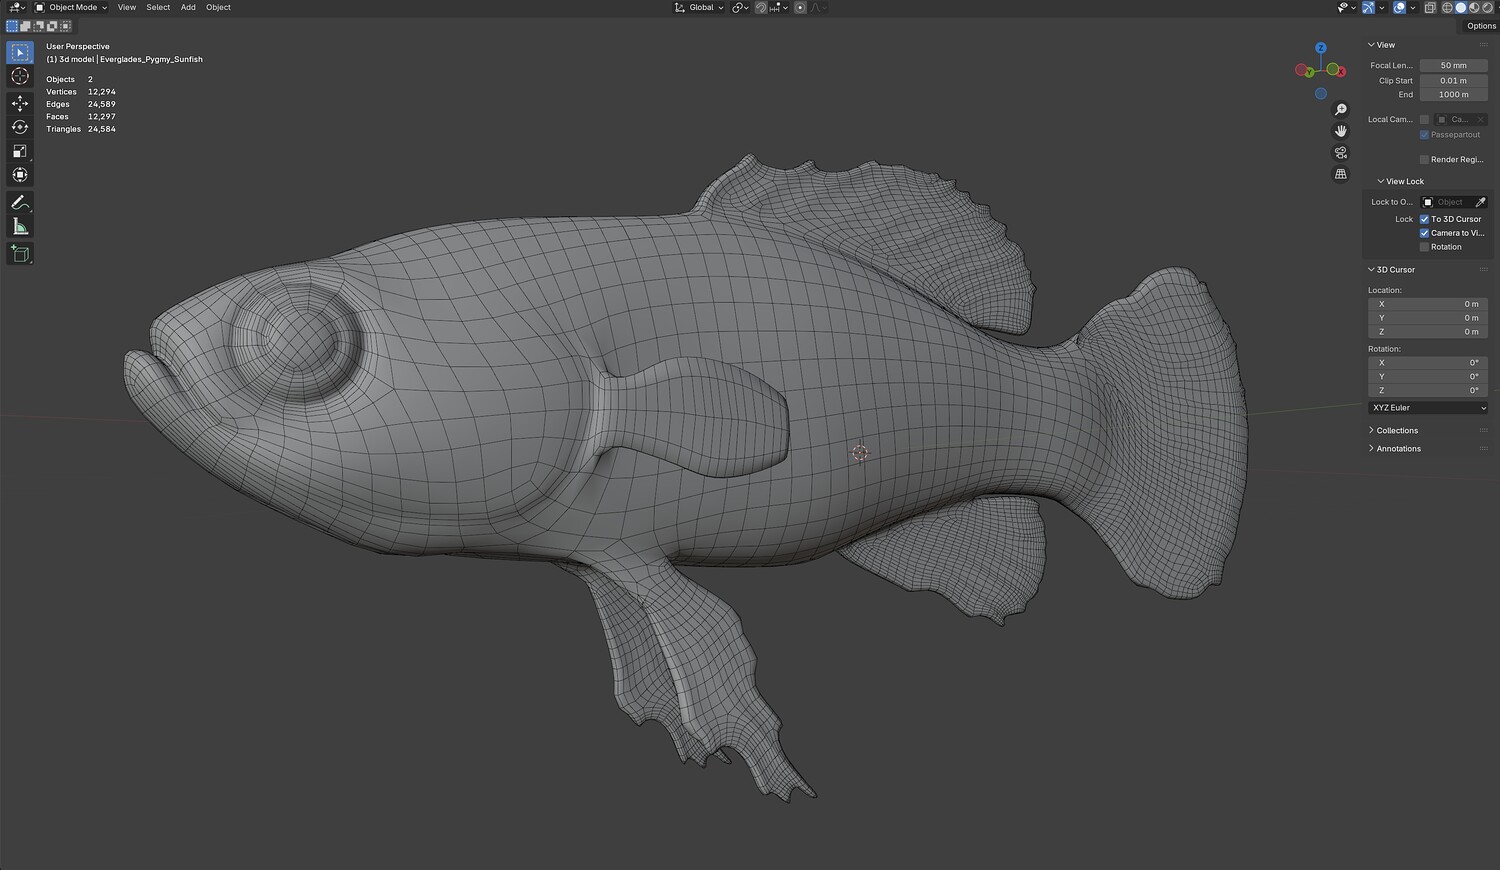1500x870 pixels.
Task: Choose the Move tool
Action: [x=20, y=103]
